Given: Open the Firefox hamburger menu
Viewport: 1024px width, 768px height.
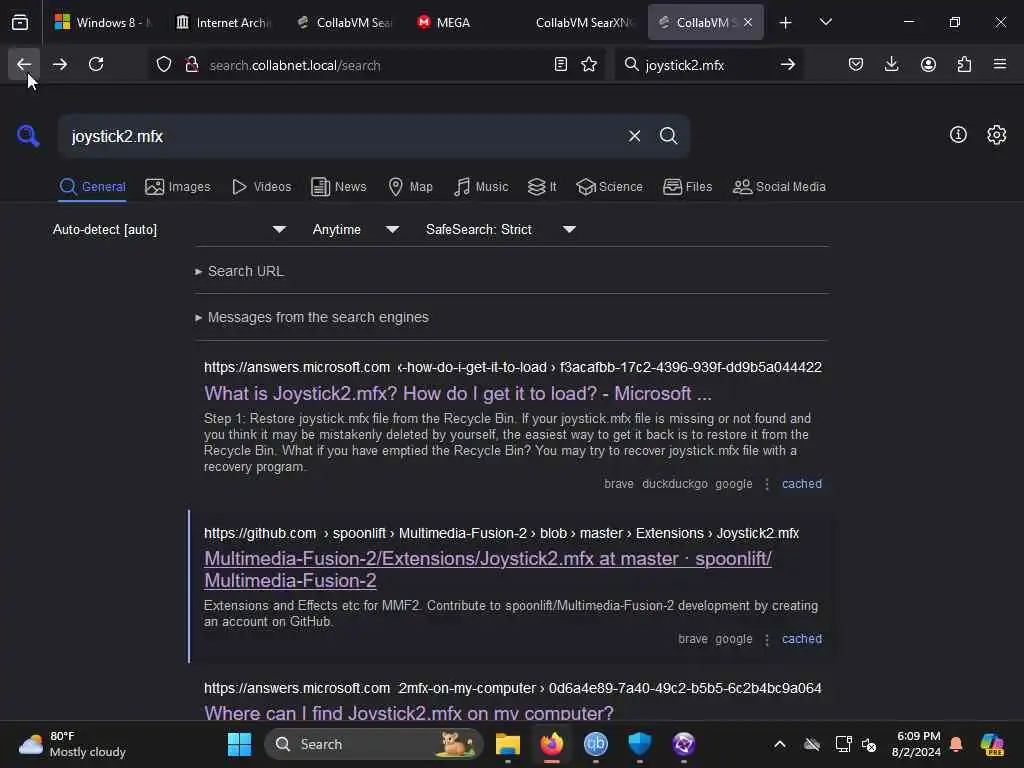Looking at the screenshot, I should (1000, 65).
